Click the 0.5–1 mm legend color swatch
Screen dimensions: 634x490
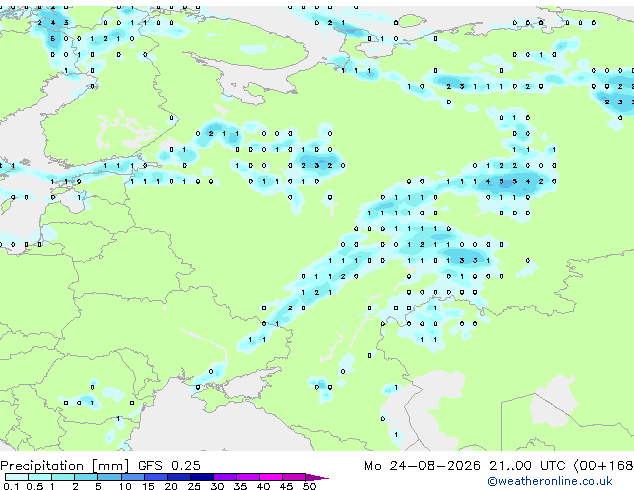pyautogui.click(x=40, y=477)
